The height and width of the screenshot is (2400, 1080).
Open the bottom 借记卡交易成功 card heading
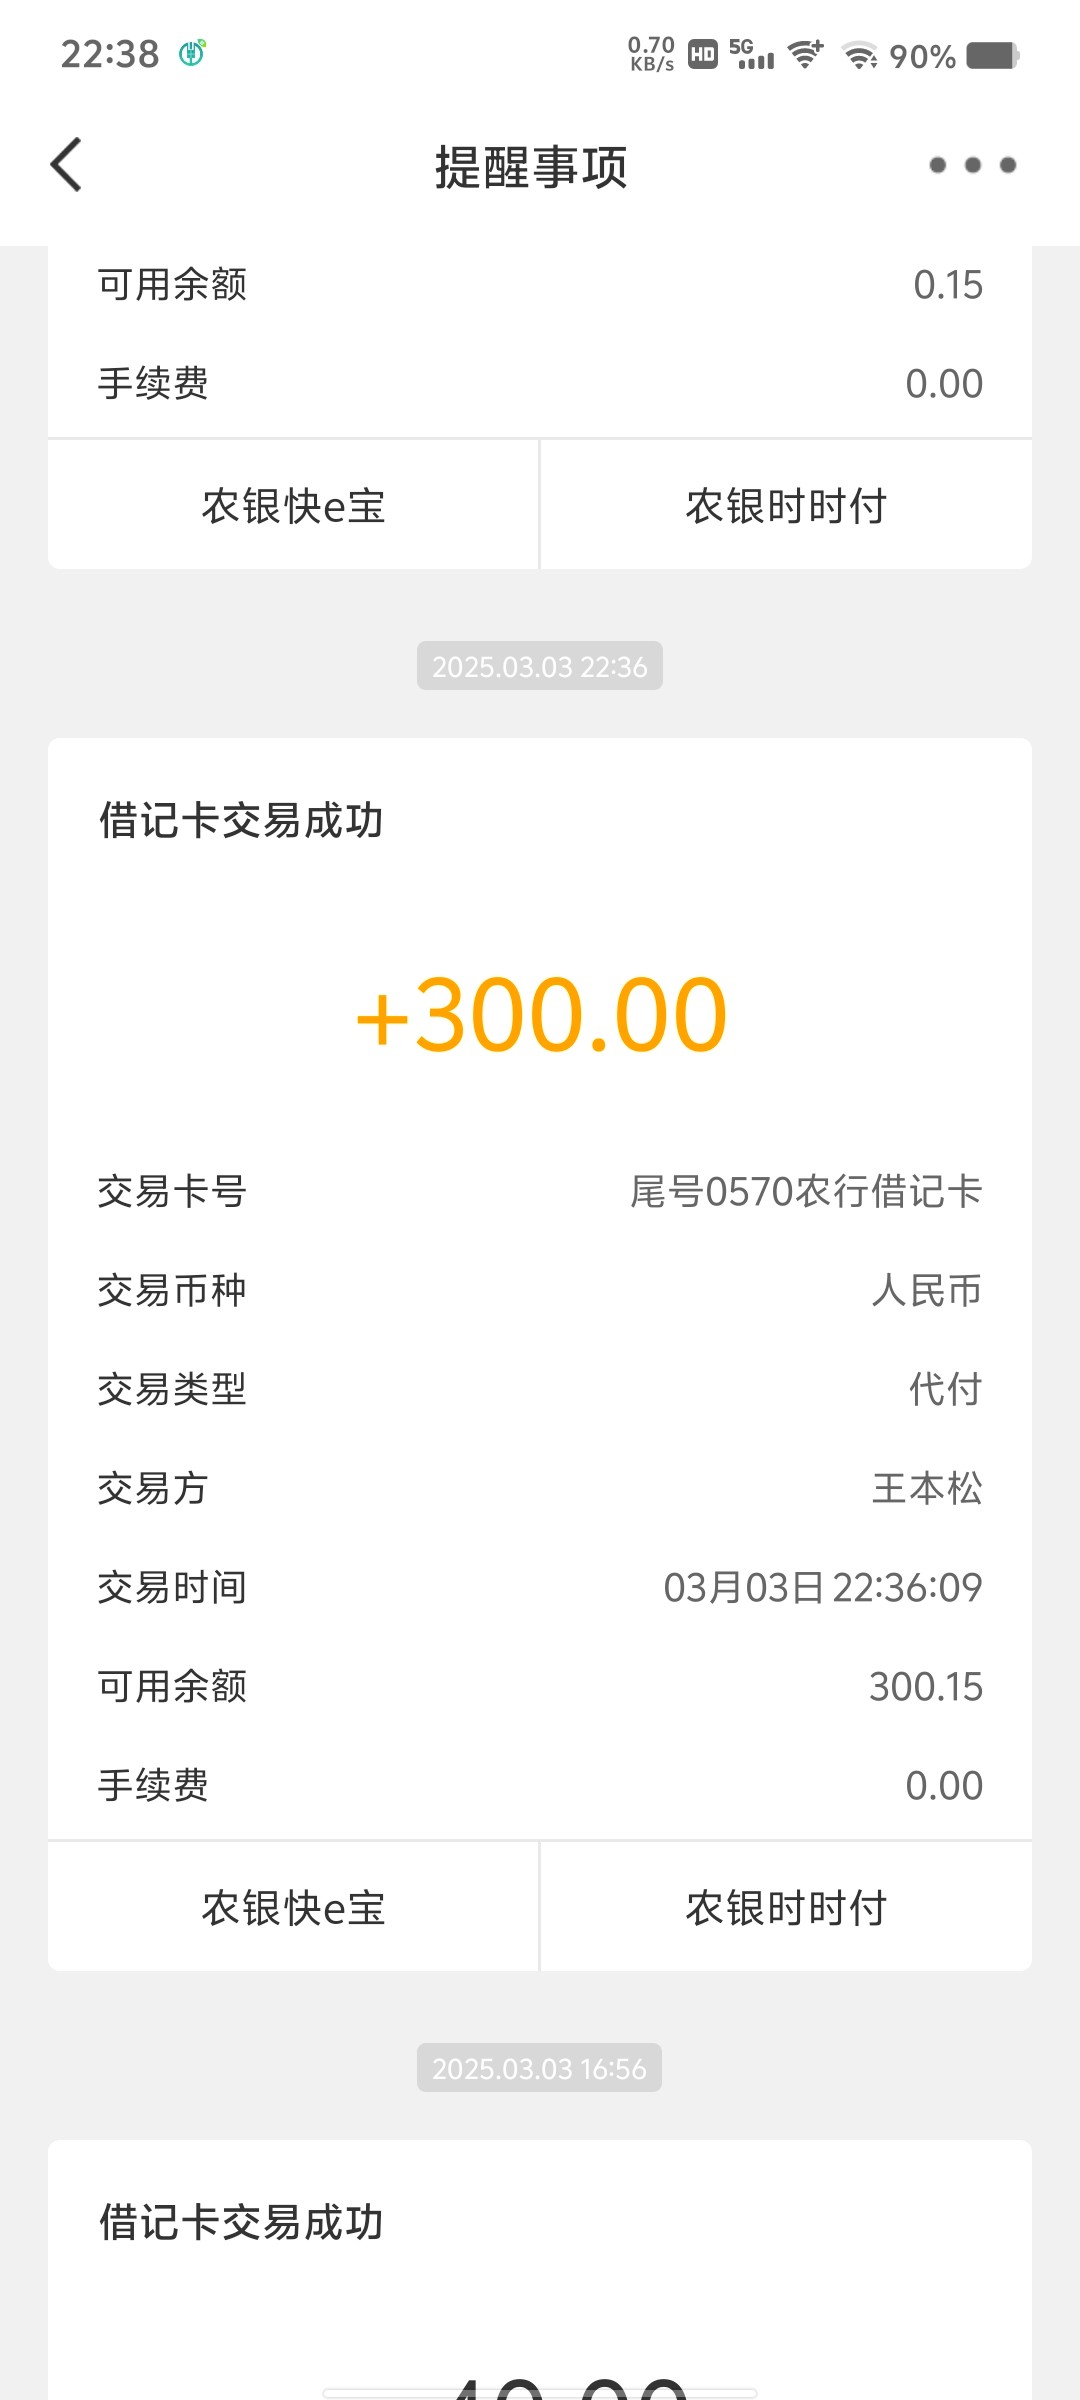(x=241, y=2223)
